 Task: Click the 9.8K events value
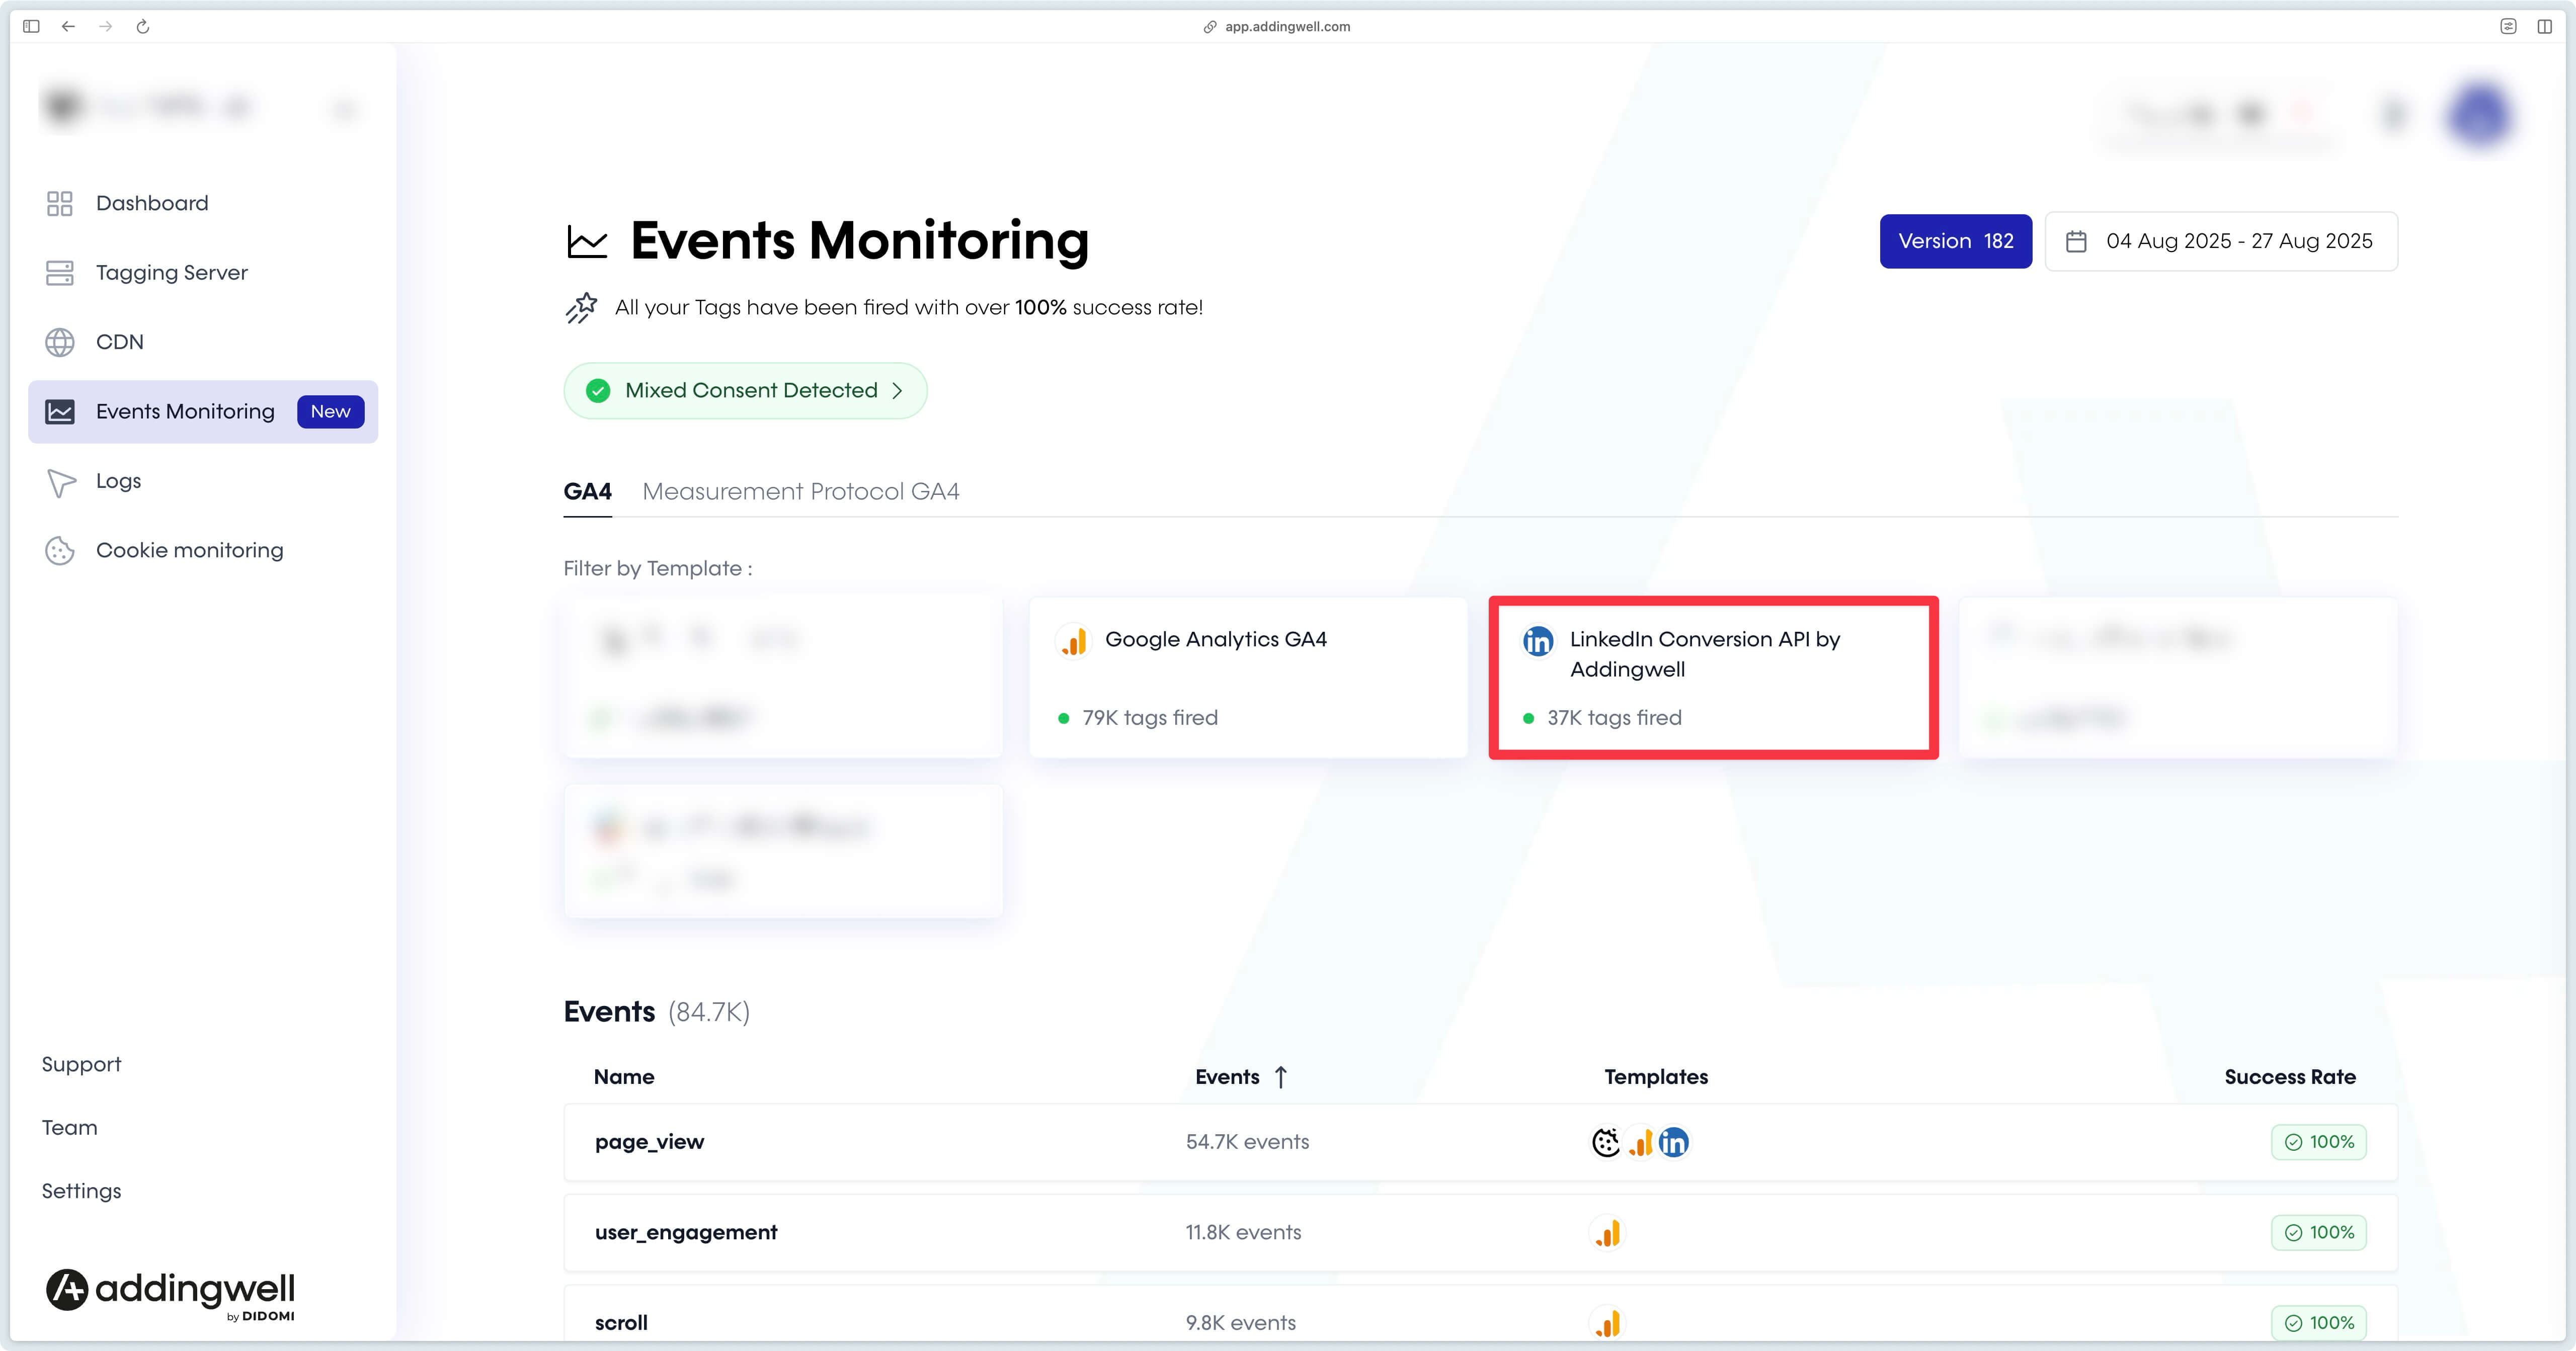tap(1240, 1324)
